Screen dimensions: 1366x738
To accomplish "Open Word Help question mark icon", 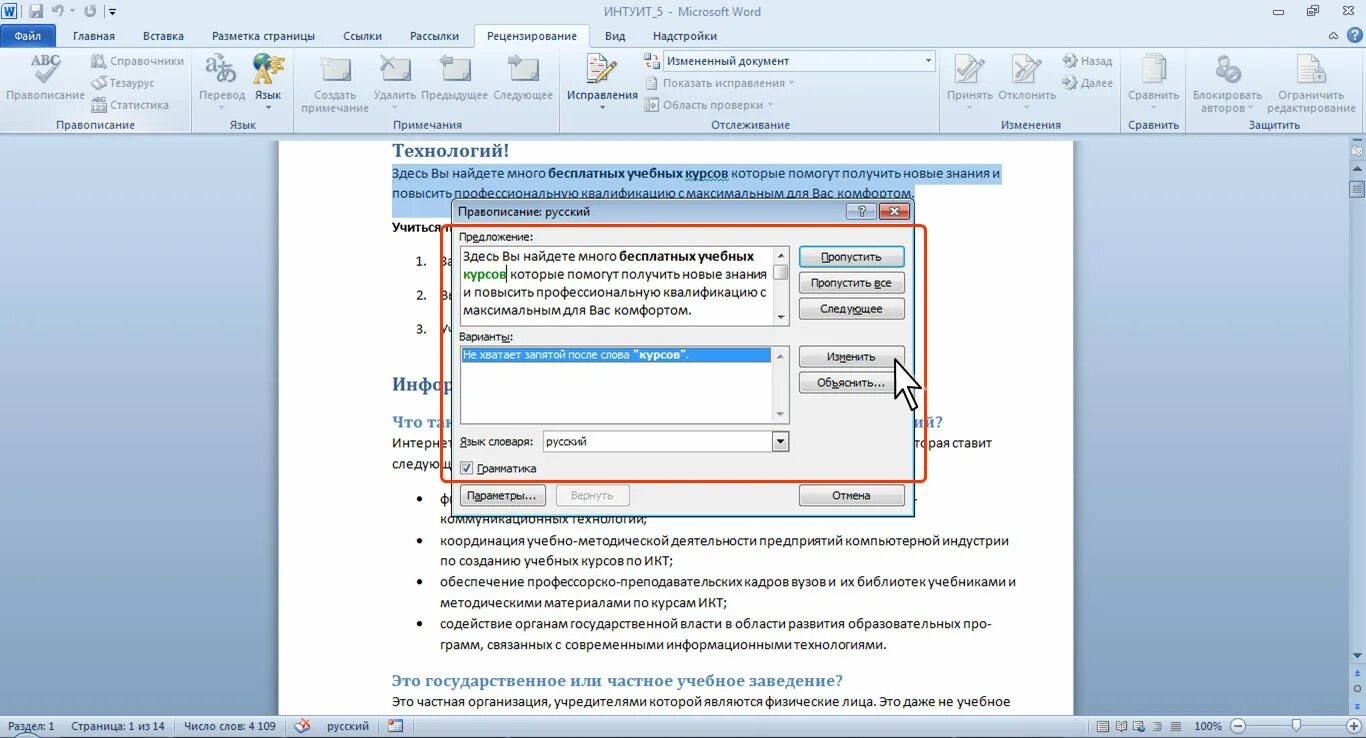I will [1352, 35].
